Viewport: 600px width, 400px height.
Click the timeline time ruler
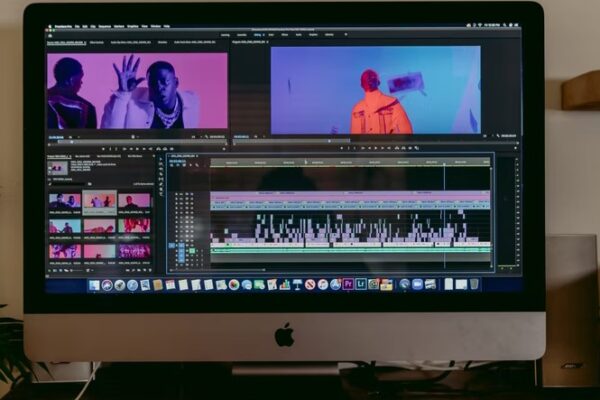tap(350, 162)
